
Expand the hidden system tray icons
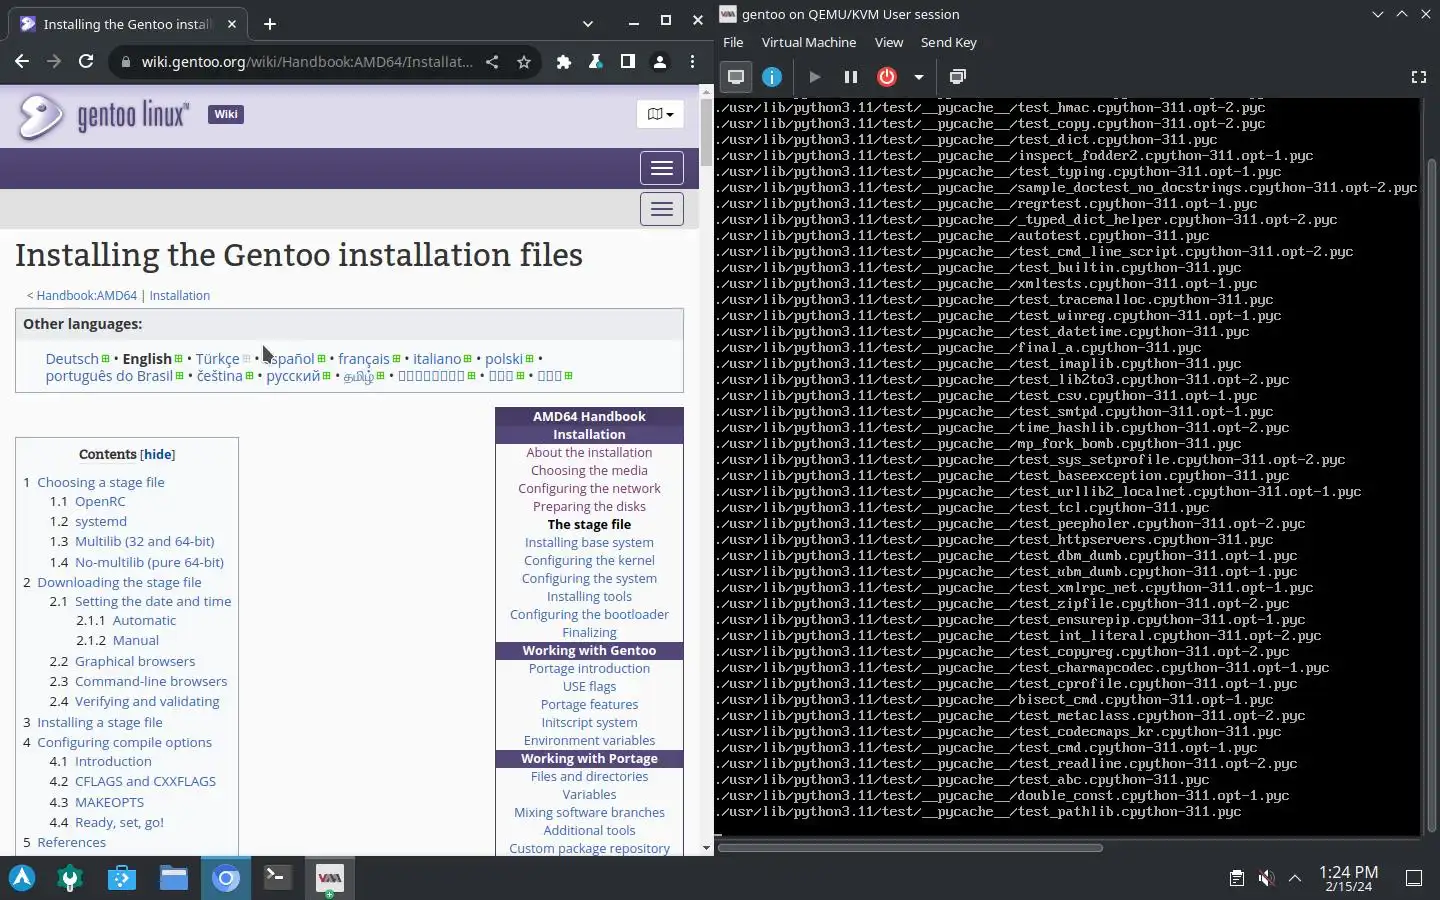pyautogui.click(x=1295, y=878)
